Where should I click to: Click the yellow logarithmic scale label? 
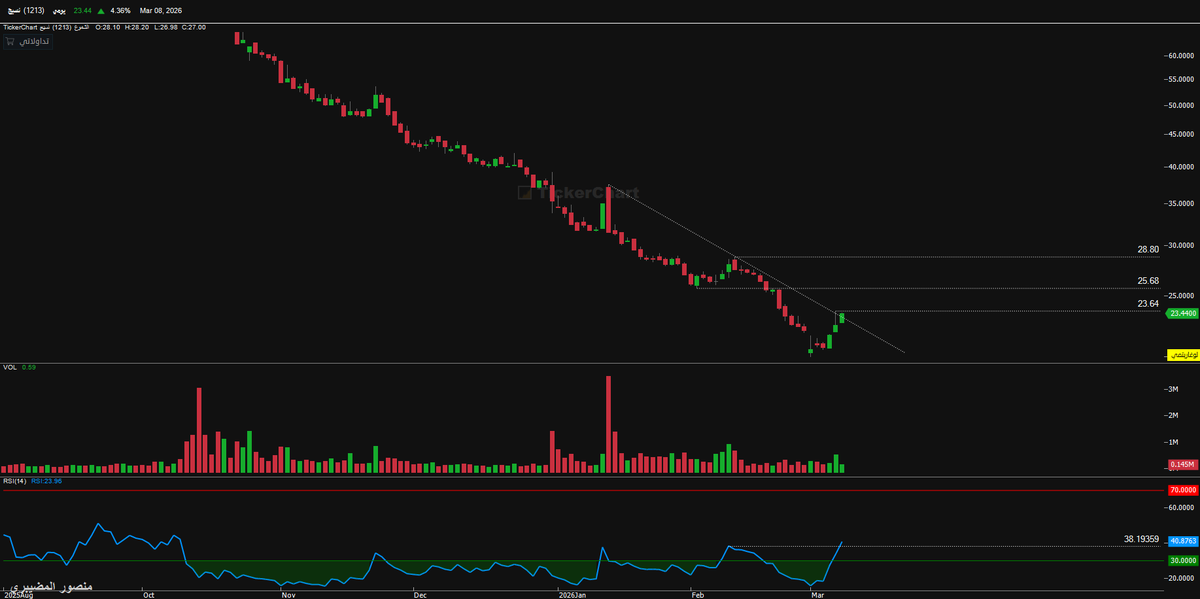[1183, 355]
